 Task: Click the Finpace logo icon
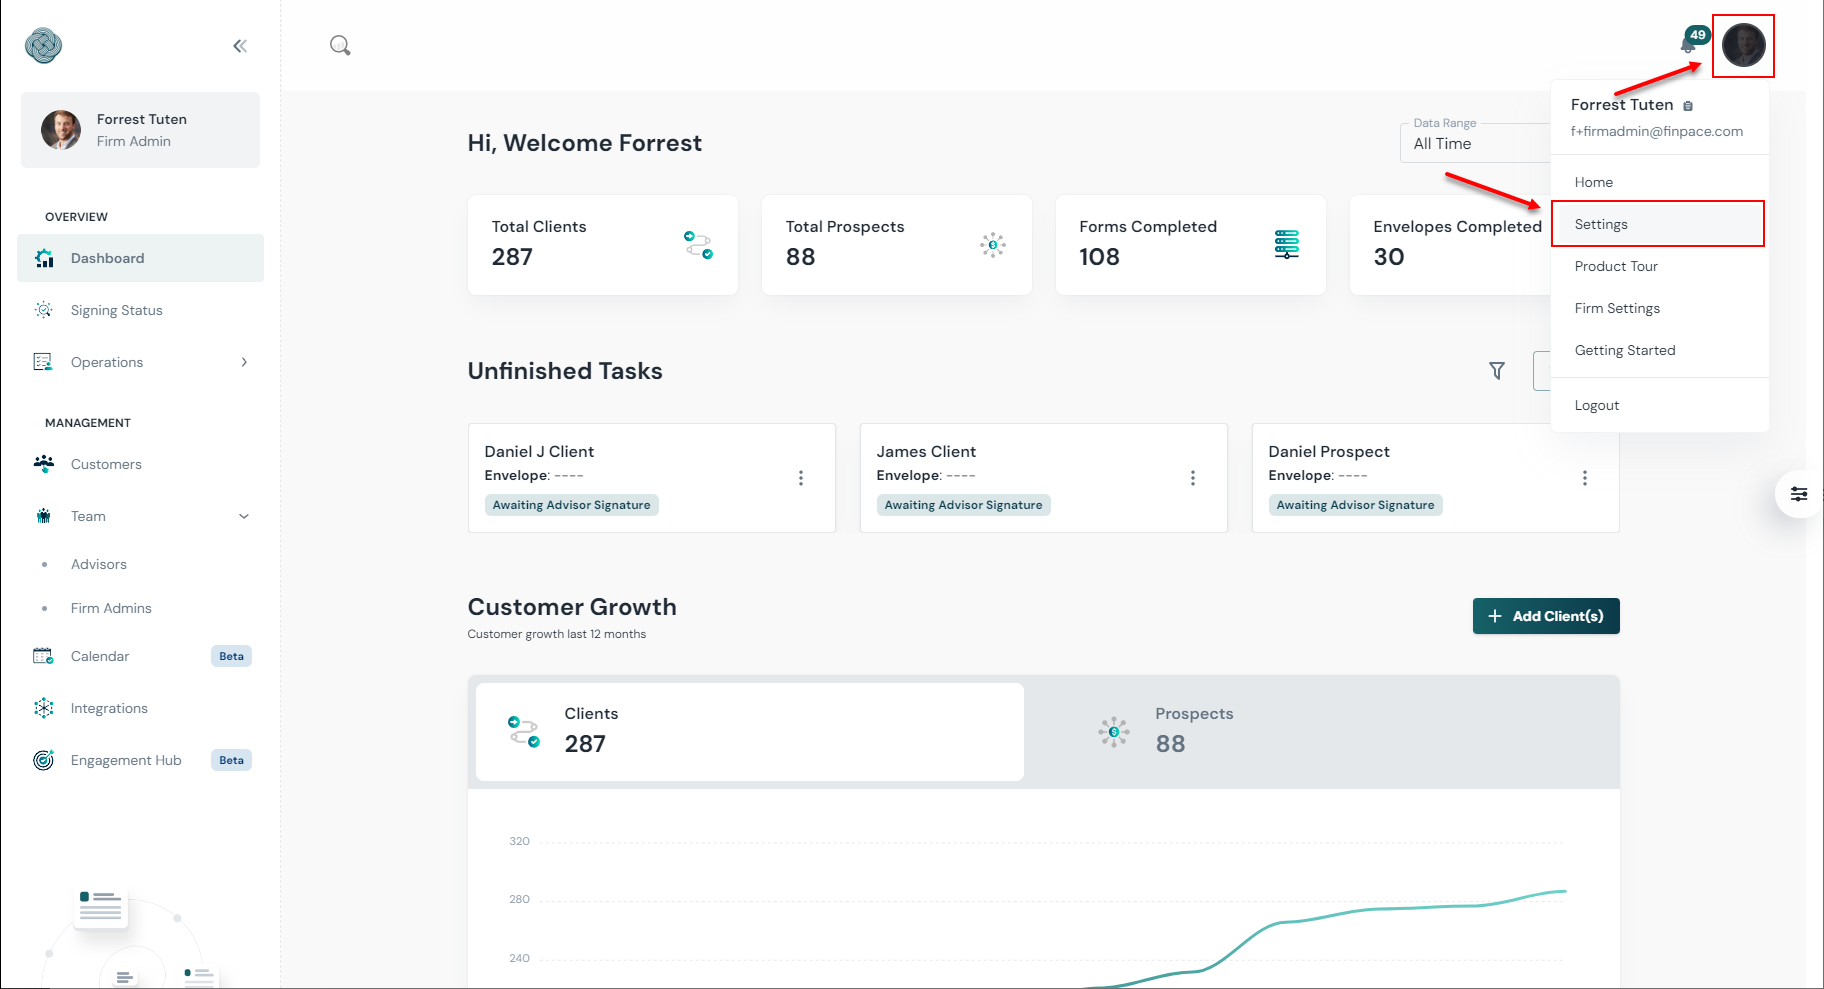pos(44,45)
